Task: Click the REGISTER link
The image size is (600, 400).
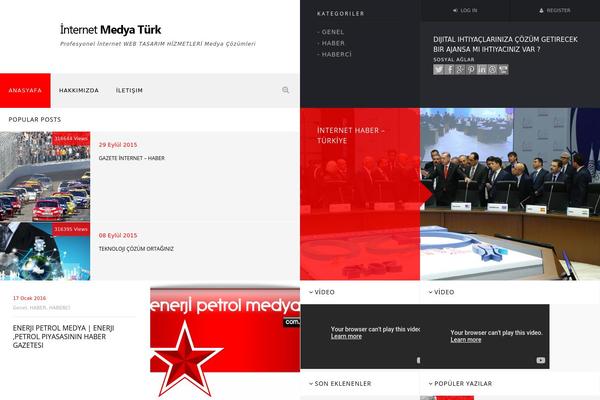Action: tap(555, 10)
